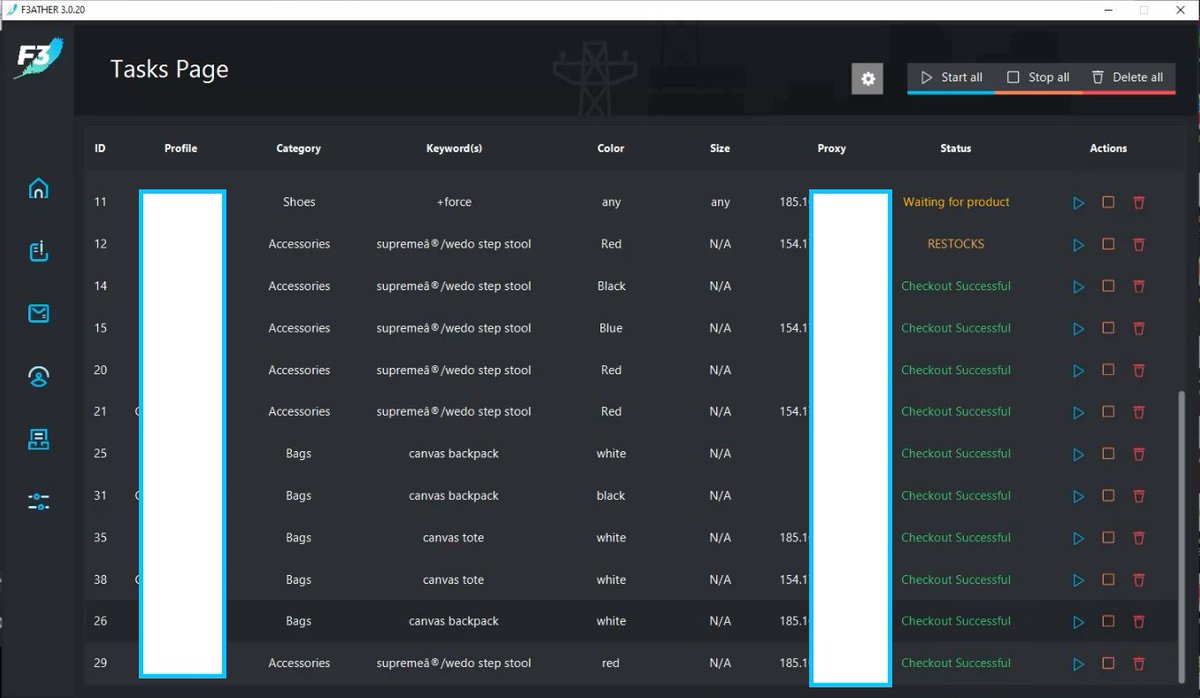Image resolution: width=1200 pixels, height=698 pixels.
Task: Delete task 11 with its trash icon
Action: tap(1138, 203)
